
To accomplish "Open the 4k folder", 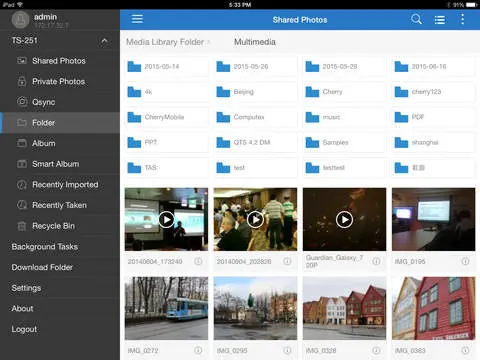I will (x=166, y=92).
